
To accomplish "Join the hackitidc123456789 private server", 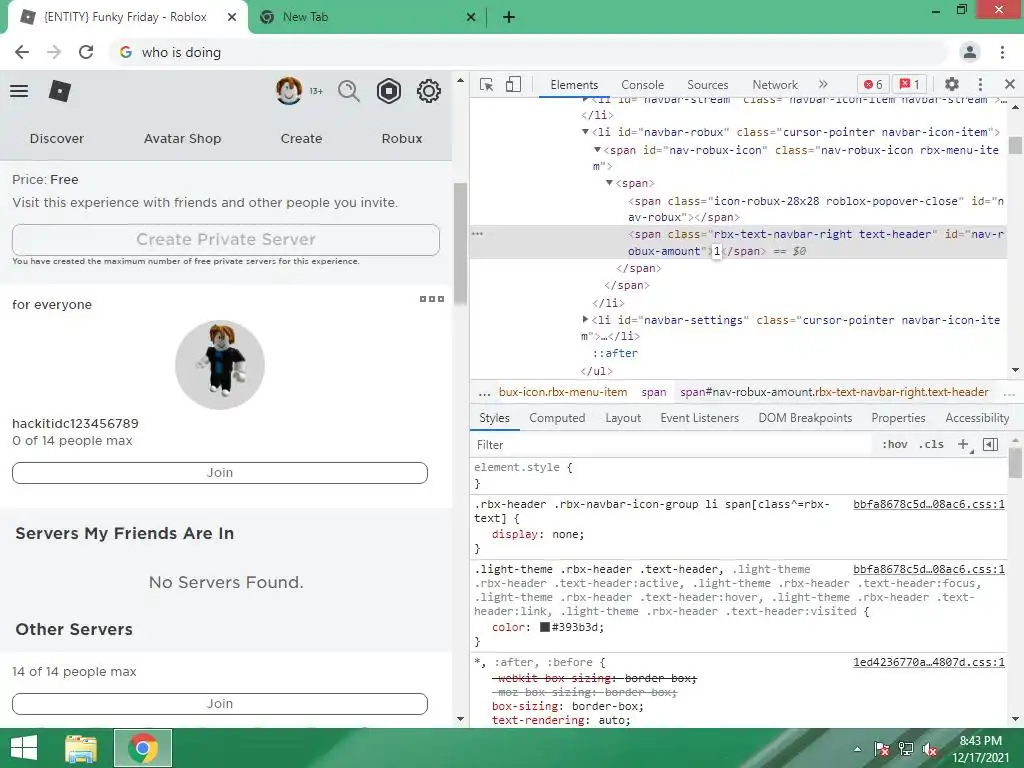I will pyautogui.click(x=220, y=473).
